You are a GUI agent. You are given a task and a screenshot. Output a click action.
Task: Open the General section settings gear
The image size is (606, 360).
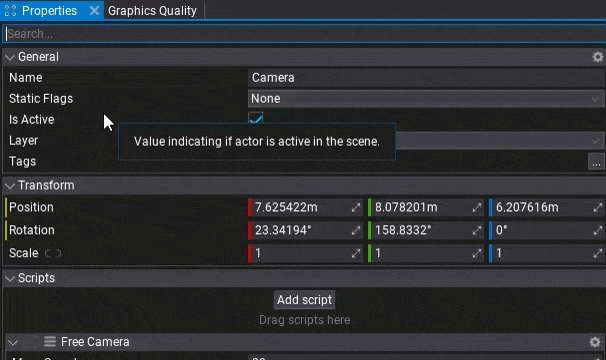point(597,57)
